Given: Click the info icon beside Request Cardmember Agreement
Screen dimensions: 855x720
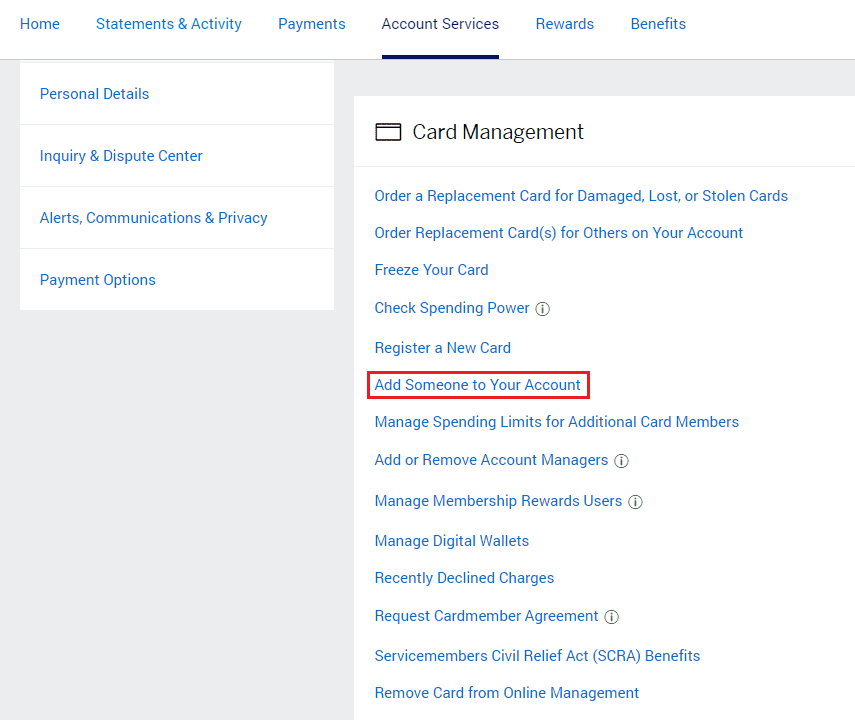Looking at the screenshot, I should pos(611,617).
